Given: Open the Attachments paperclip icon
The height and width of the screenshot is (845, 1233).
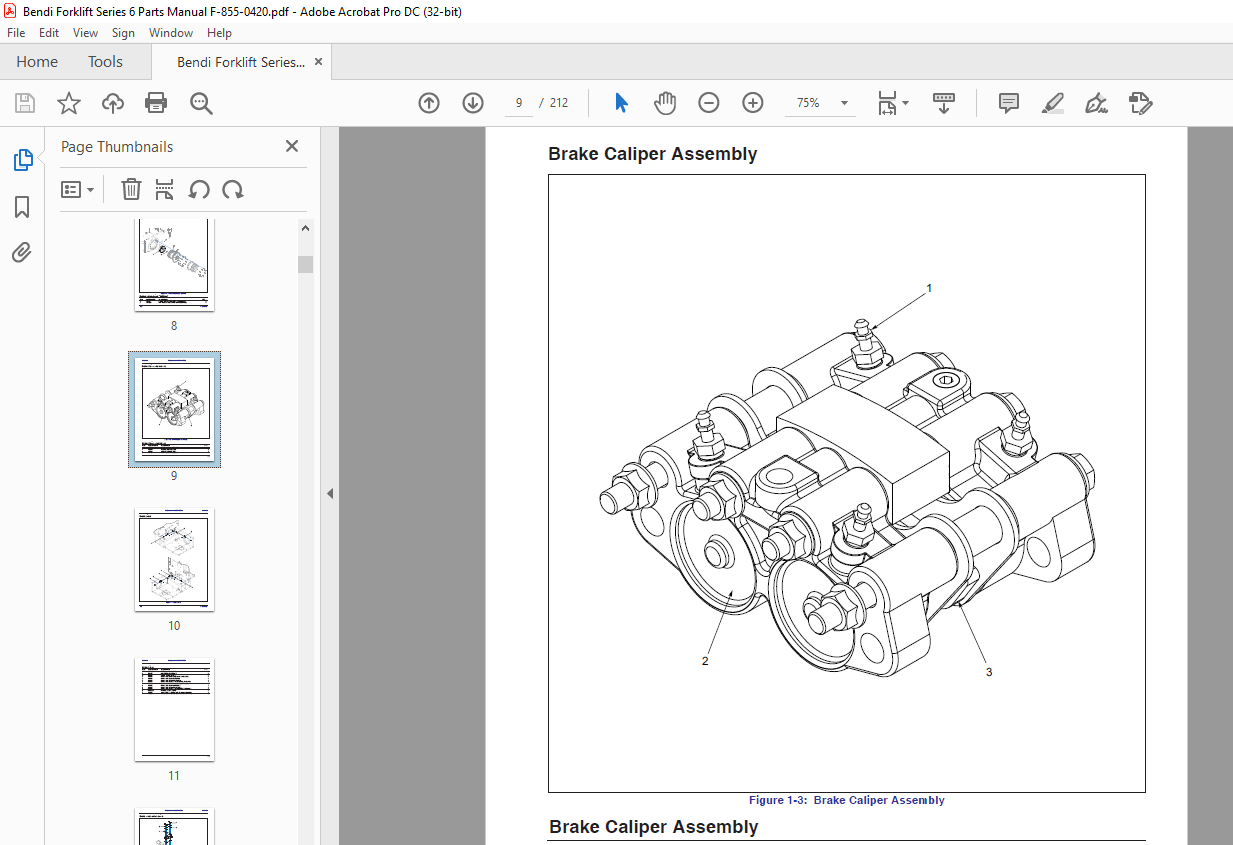Looking at the screenshot, I should pyautogui.click(x=22, y=252).
